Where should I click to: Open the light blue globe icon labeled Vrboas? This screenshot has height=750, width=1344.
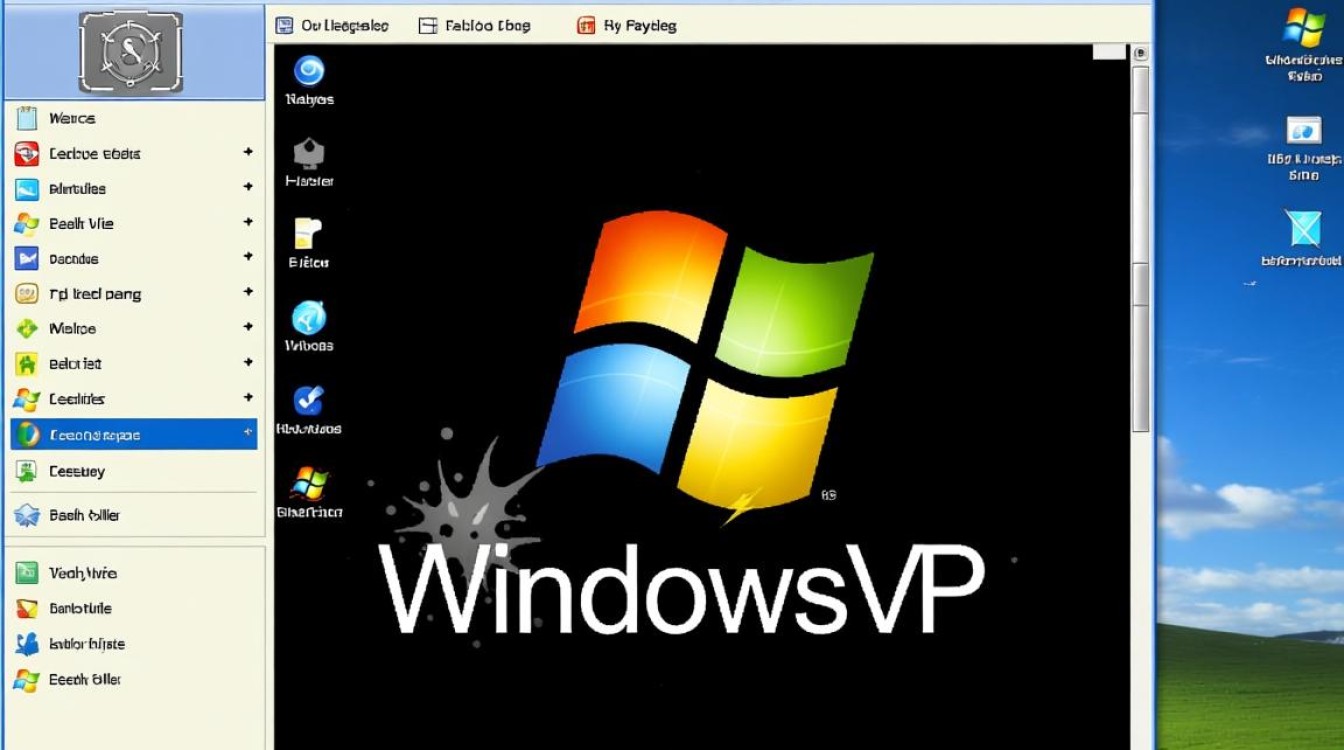308,318
